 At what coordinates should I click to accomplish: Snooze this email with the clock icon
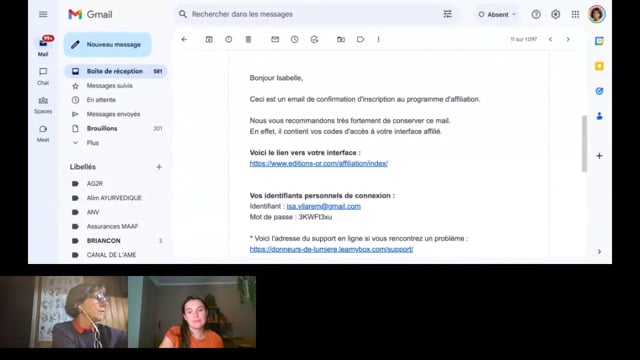click(x=295, y=40)
